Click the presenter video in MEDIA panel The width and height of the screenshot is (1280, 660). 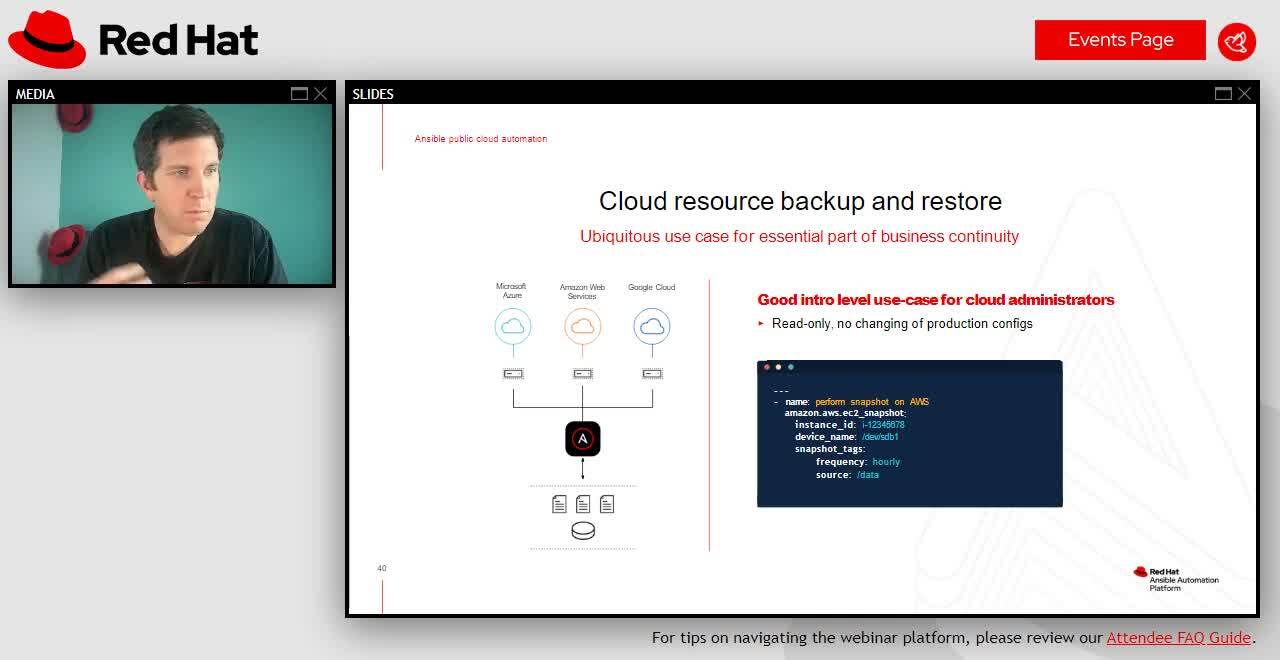172,194
